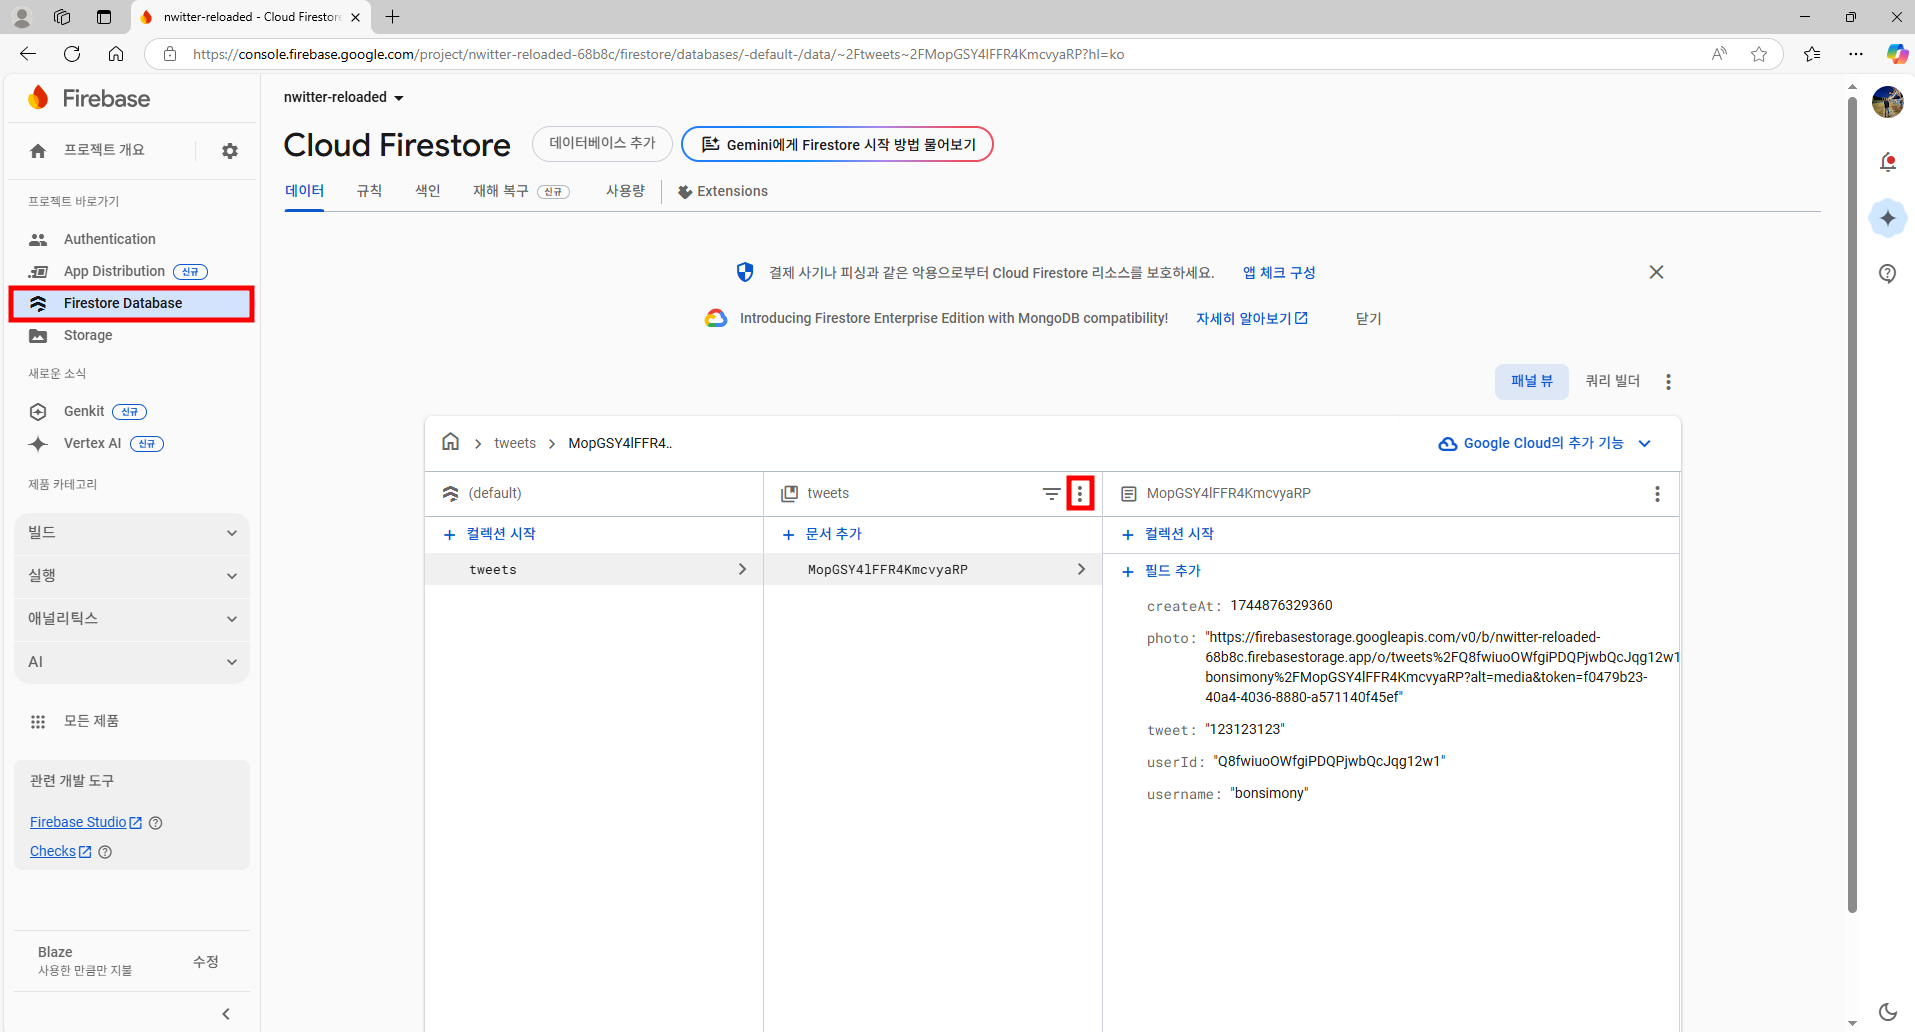Open Gemini sparkle assistant

pos(1888,218)
